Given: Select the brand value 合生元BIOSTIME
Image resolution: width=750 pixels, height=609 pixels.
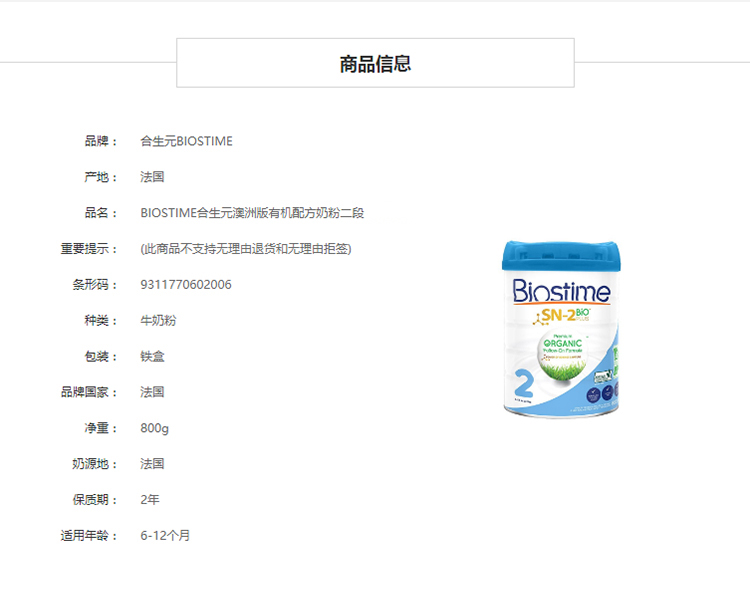Looking at the screenshot, I should [x=186, y=141].
